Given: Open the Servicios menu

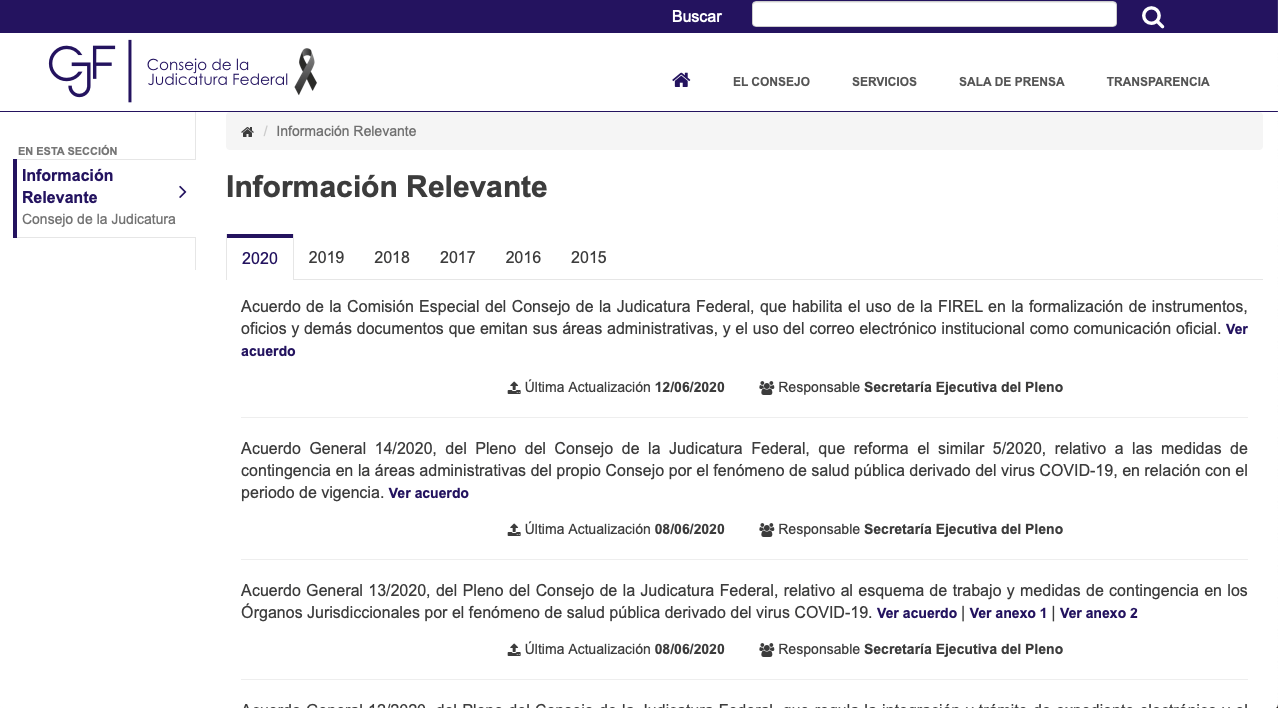Looking at the screenshot, I should (x=884, y=82).
